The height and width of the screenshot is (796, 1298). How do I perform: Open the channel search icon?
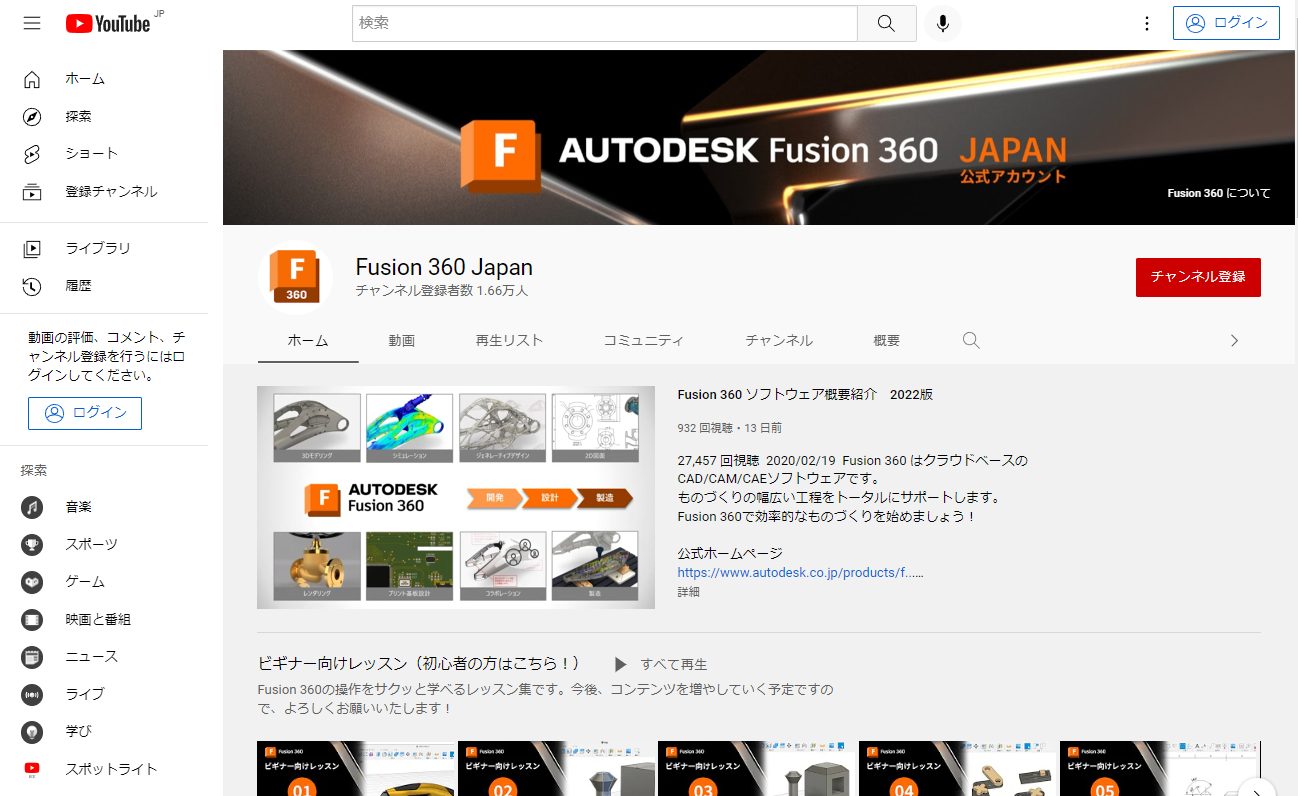tap(971, 340)
